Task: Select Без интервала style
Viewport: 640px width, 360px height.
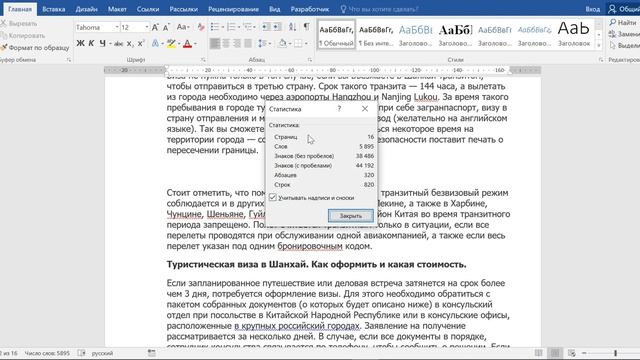Action: pyautogui.click(x=376, y=34)
